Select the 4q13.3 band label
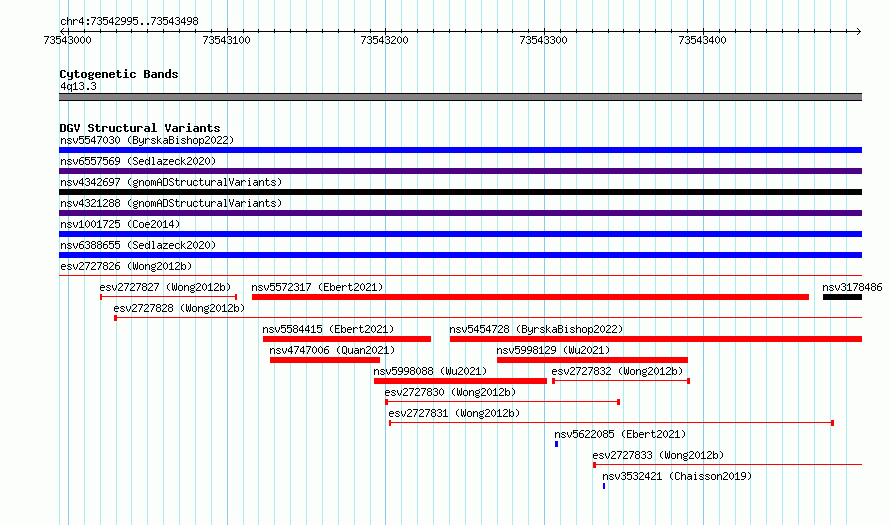The height and width of the screenshot is (525, 890). (x=78, y=86)
